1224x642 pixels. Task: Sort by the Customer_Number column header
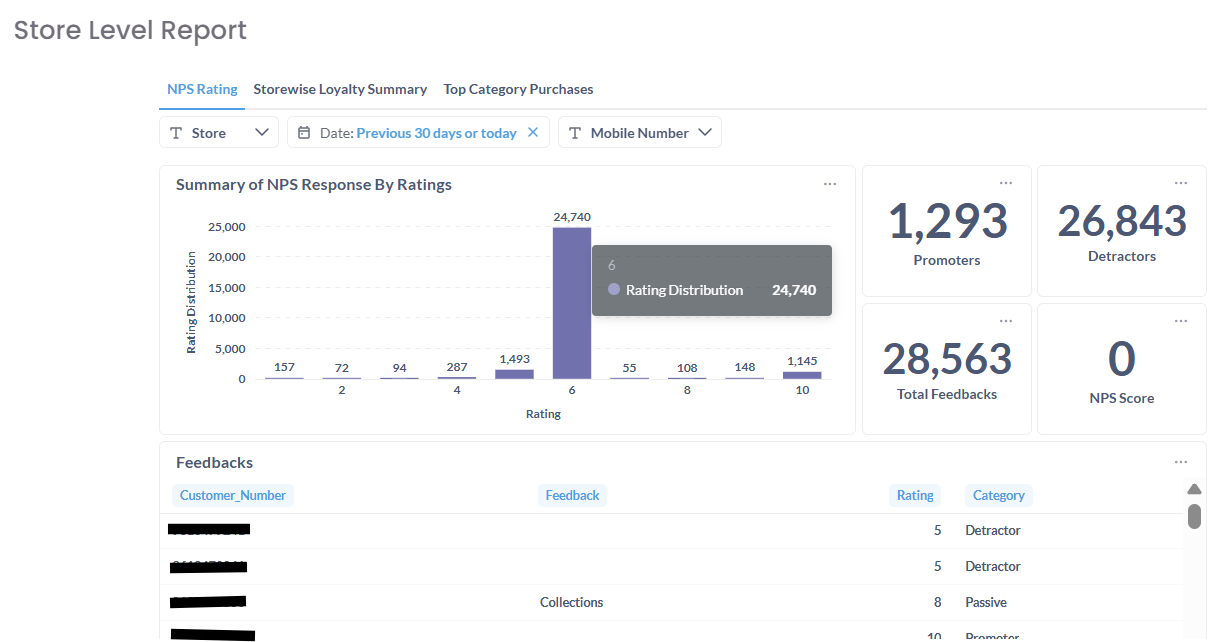[233, 495]
